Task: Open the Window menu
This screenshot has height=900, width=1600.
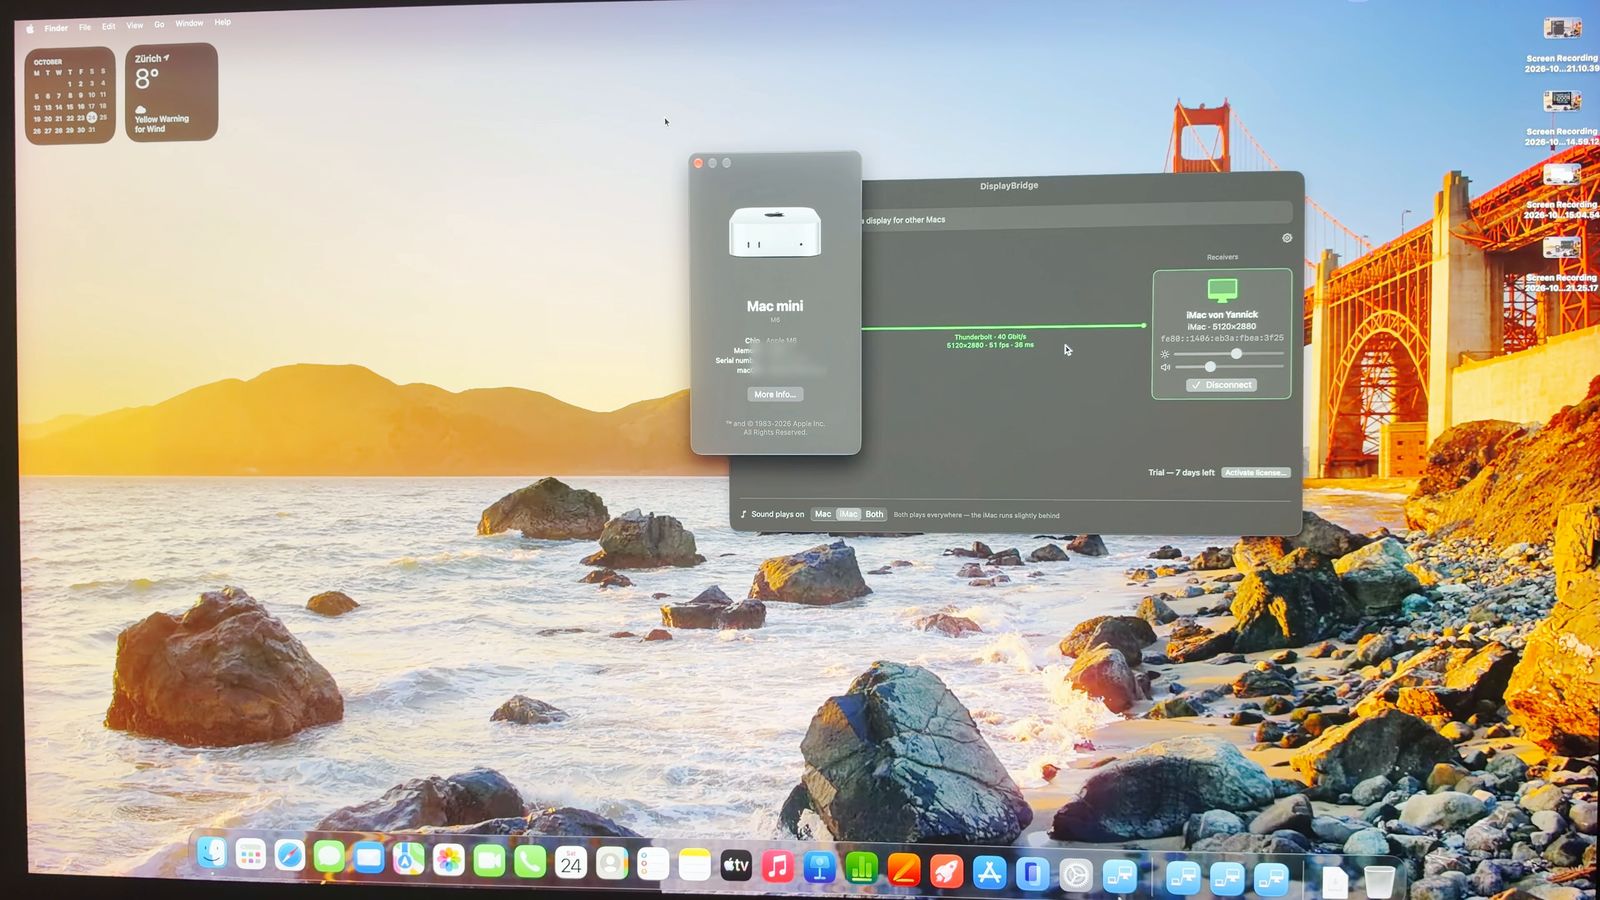Action: pos(189,23)
